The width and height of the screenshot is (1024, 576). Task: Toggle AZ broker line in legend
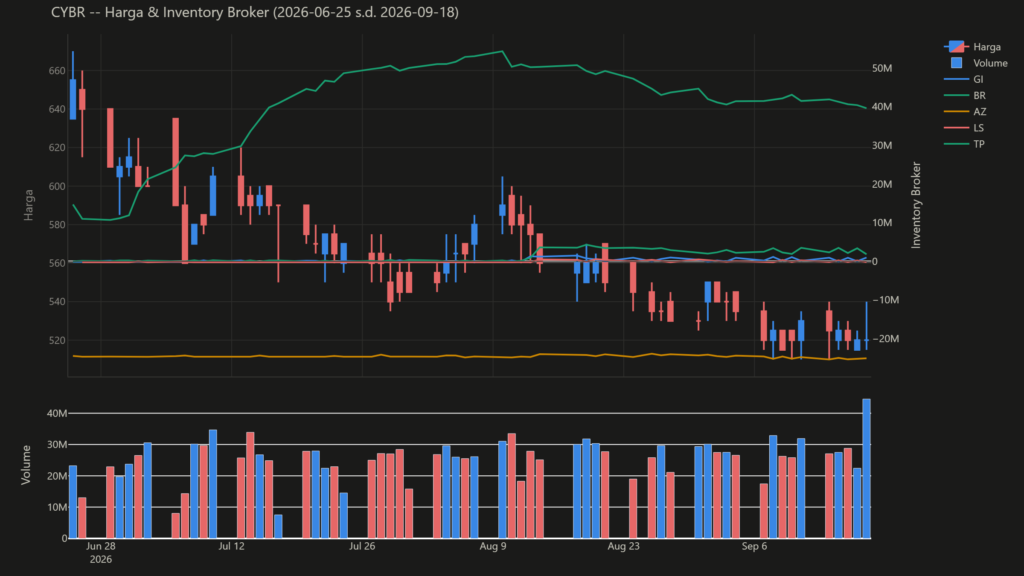[965, 112]
